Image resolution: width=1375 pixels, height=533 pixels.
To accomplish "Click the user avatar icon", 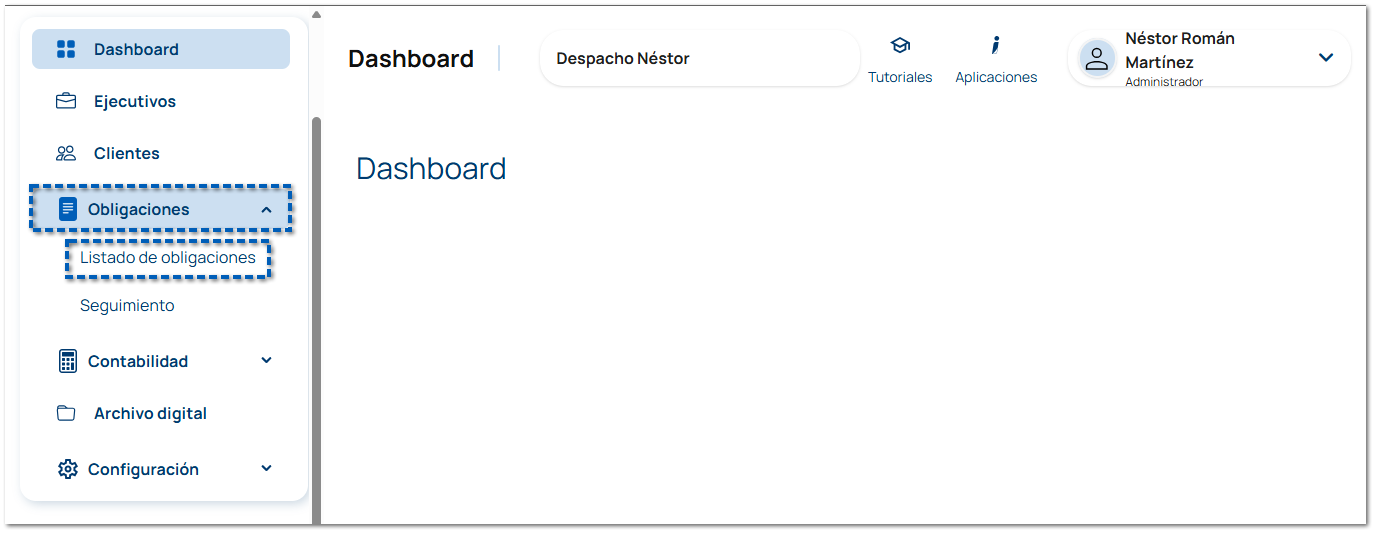I will pyautogui.click(x=1097, y=59).
